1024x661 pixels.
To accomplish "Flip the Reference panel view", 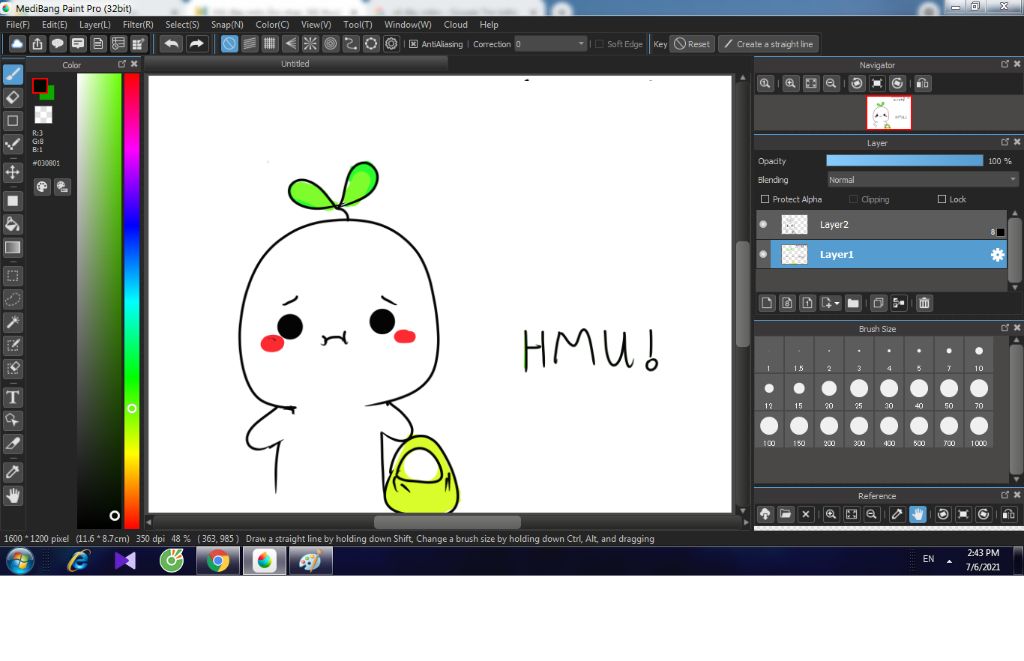I will (x=1008, y=515).
